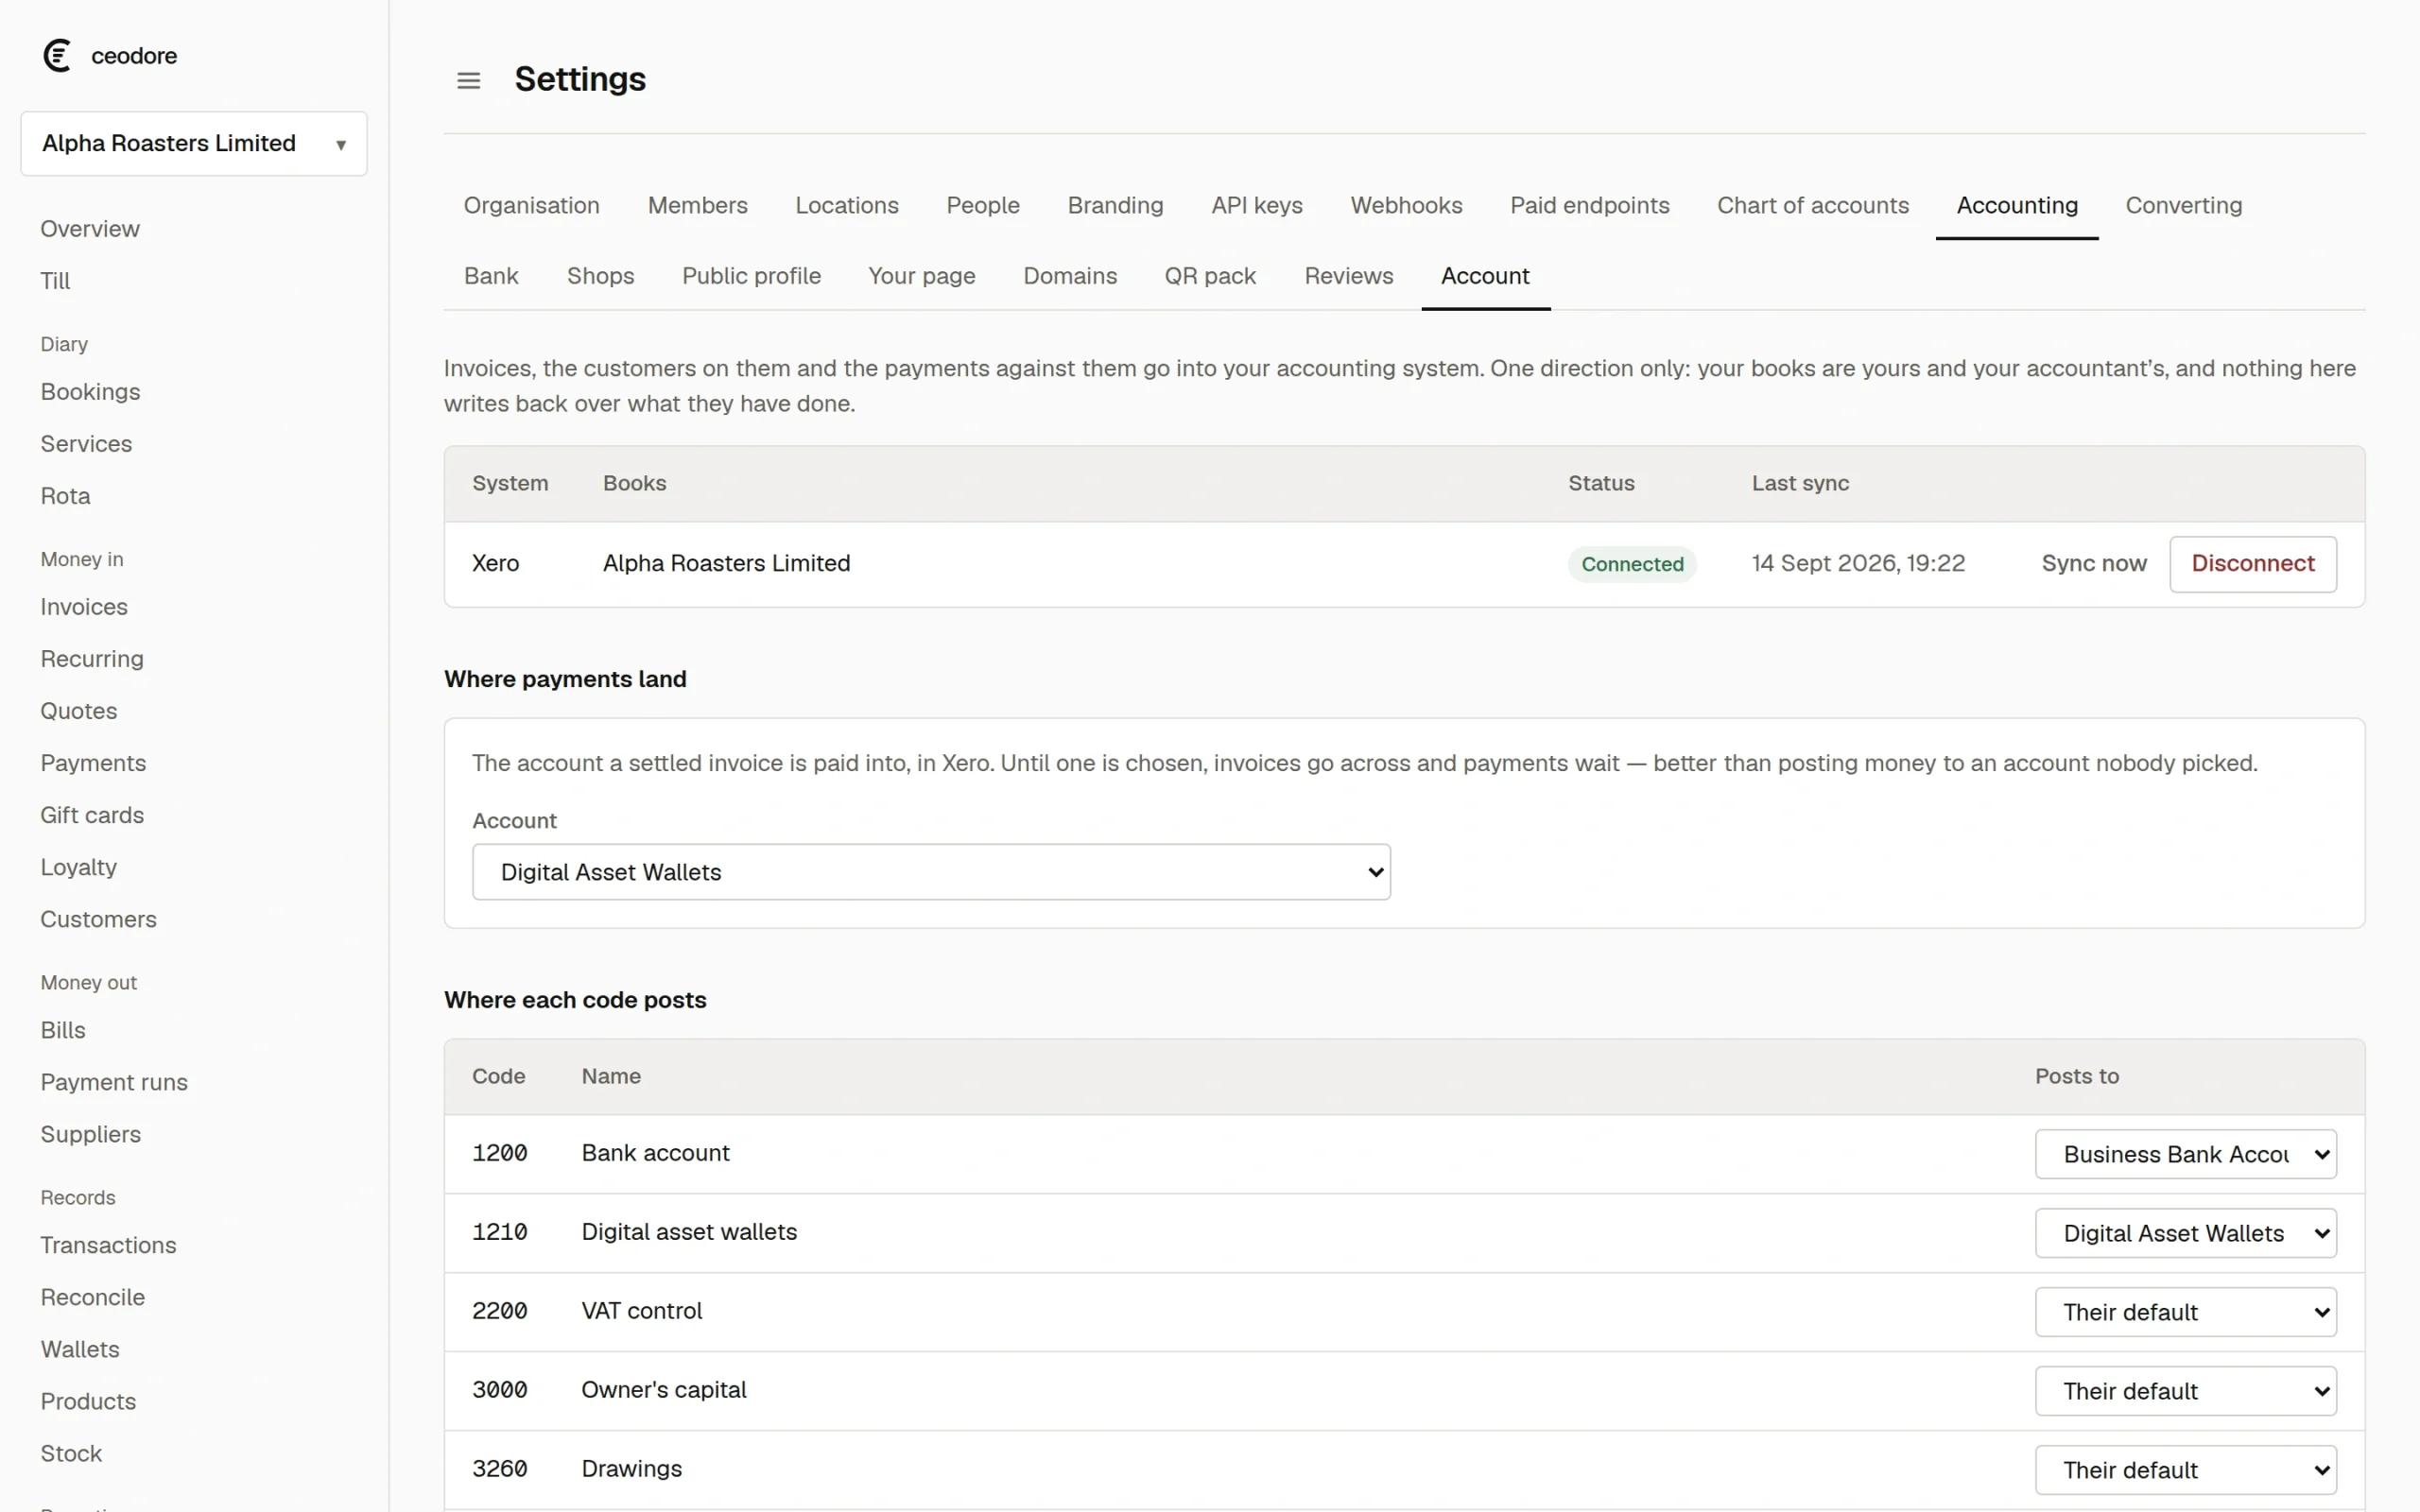Switch to the Reviews tab
2420x1512 pixels.
1348,276
